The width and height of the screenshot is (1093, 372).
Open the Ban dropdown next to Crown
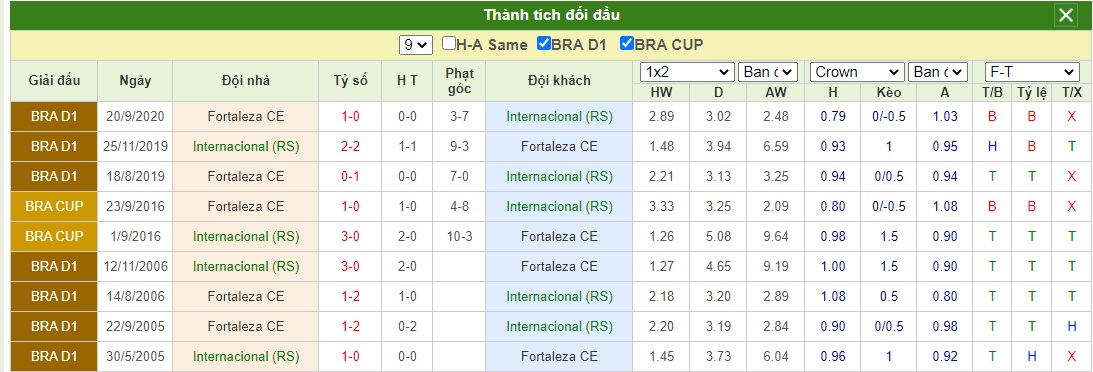click(x=938, y=72)
